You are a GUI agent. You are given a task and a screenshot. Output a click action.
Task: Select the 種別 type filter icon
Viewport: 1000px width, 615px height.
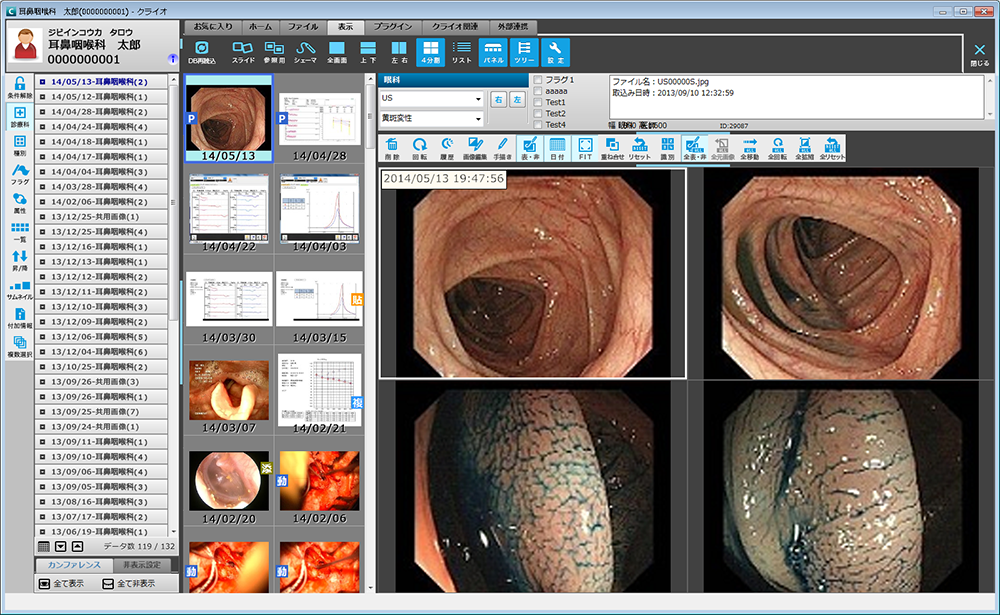pyautogui.click(x=20, y=145)
